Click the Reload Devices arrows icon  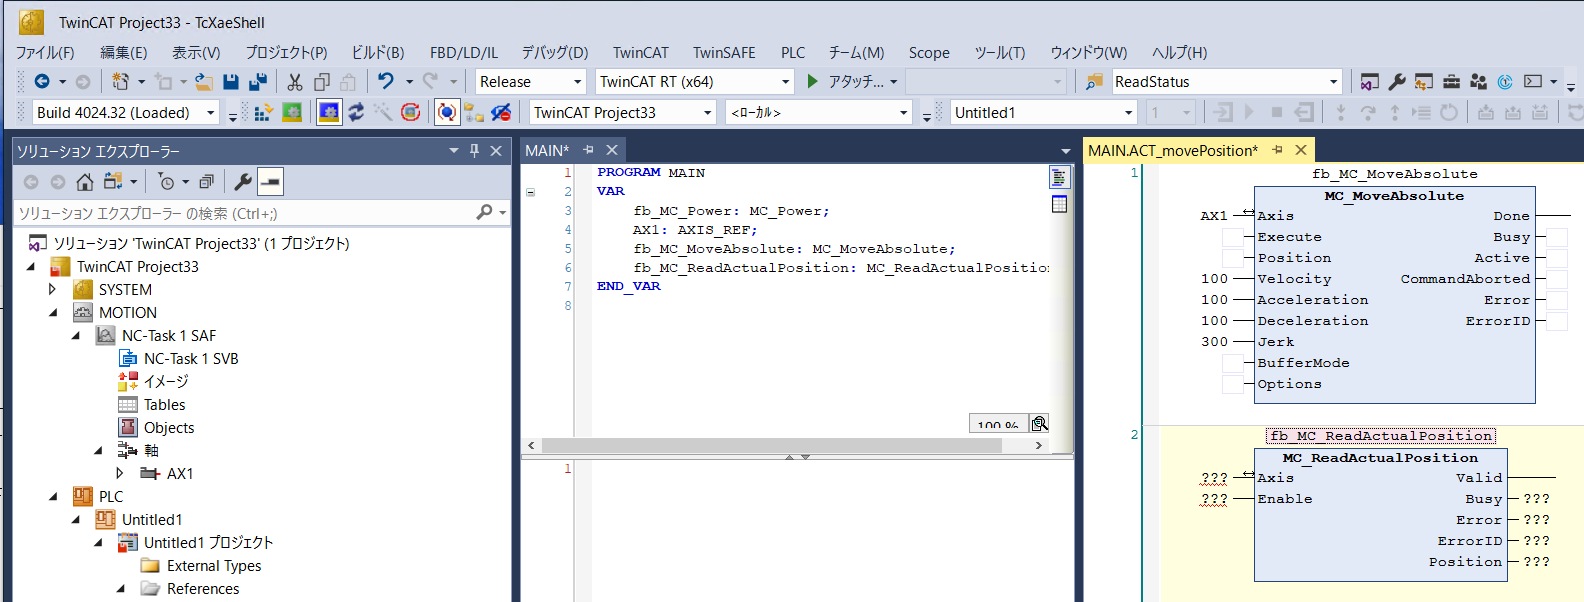click(356, 113)
